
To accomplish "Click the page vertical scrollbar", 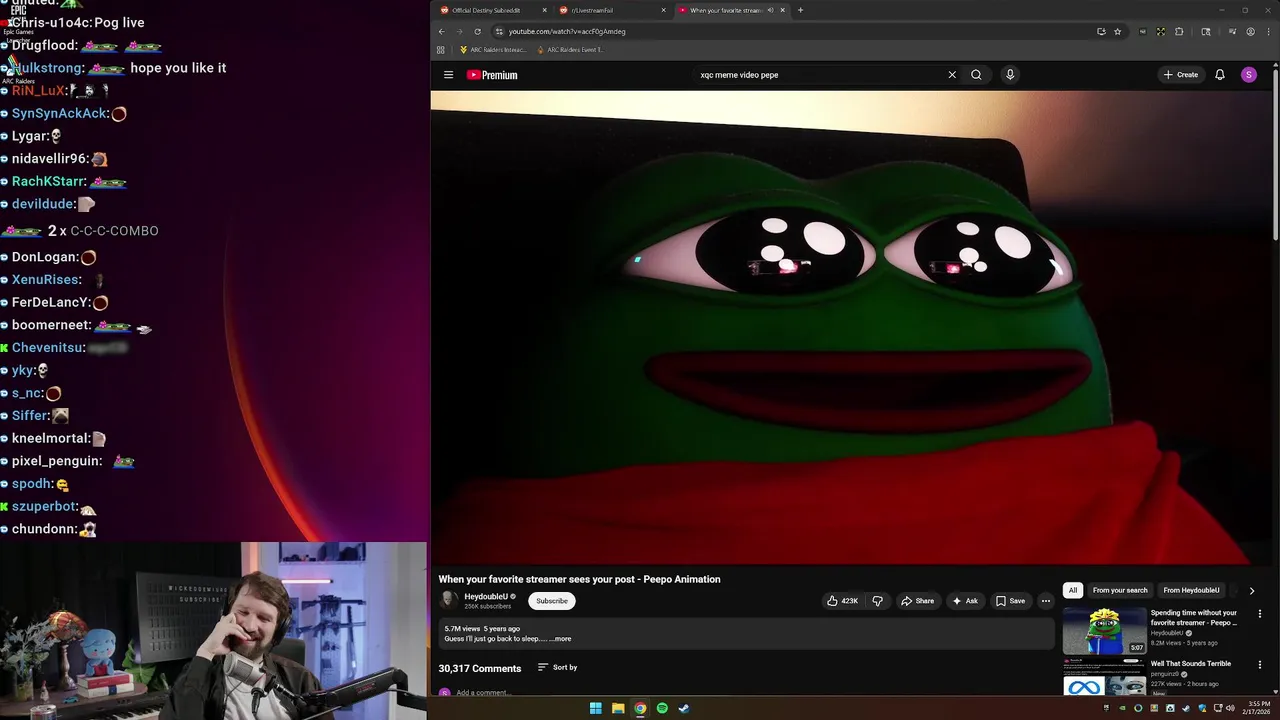I will [1275, 154].
